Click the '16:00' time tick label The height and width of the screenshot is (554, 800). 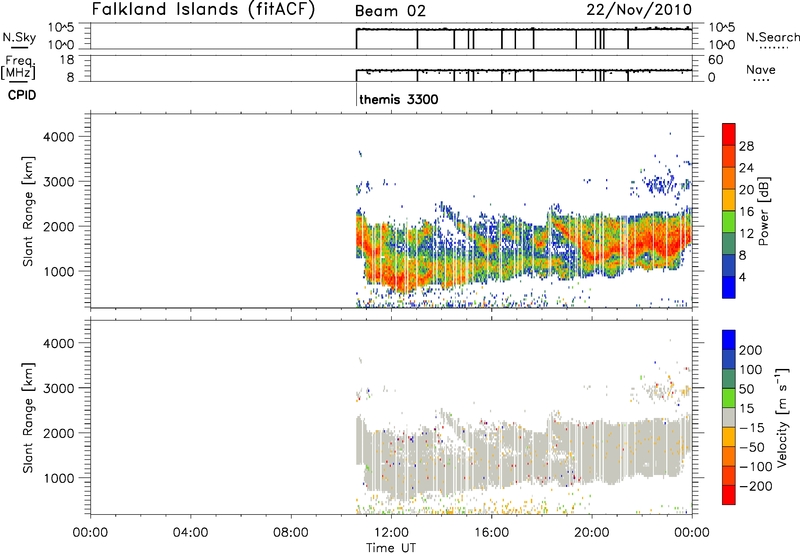(492, 533)
